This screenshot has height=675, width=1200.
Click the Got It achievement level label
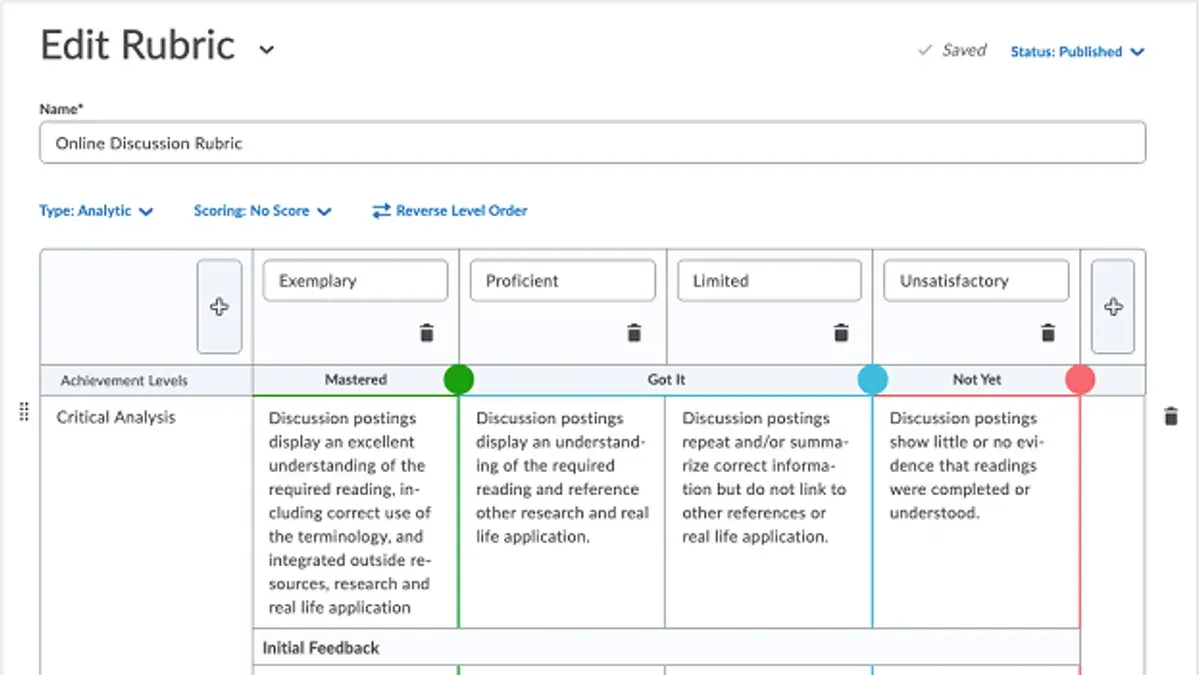(667, 380)
